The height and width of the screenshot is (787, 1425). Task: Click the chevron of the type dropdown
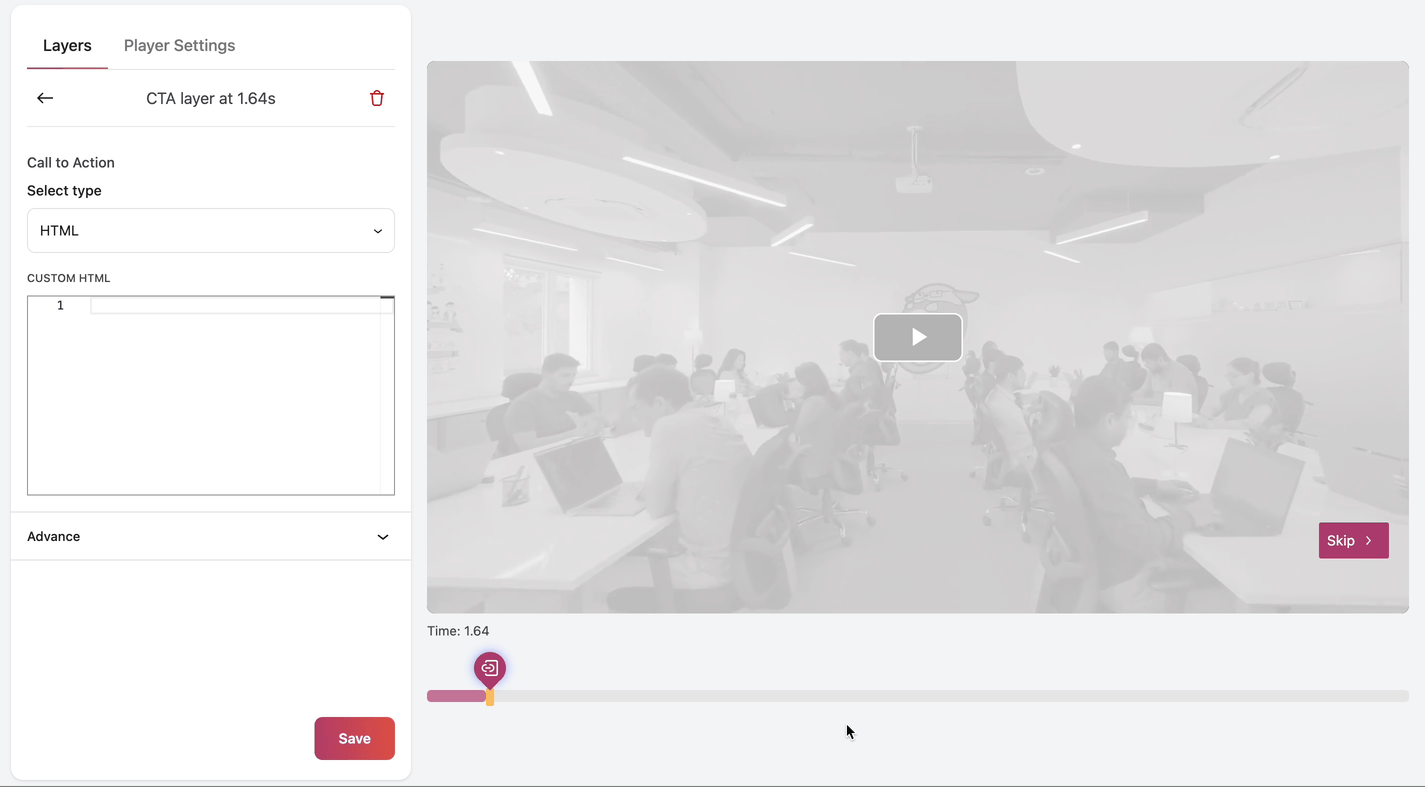[378, 231]
